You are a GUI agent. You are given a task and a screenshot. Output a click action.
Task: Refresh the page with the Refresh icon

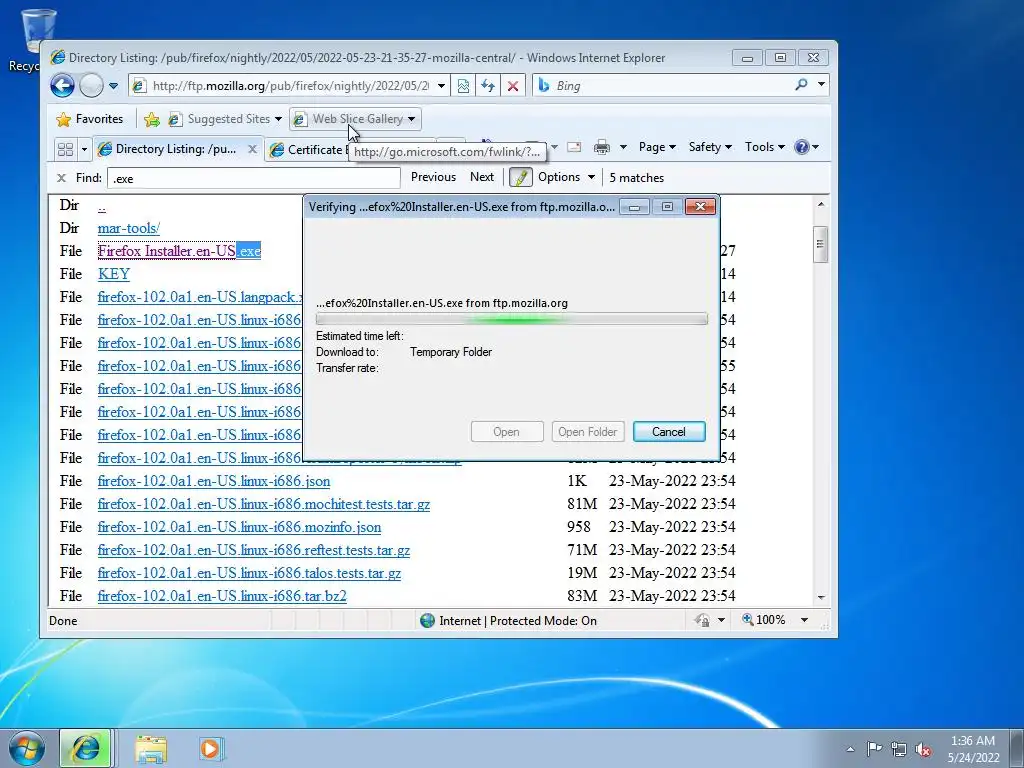488,86
